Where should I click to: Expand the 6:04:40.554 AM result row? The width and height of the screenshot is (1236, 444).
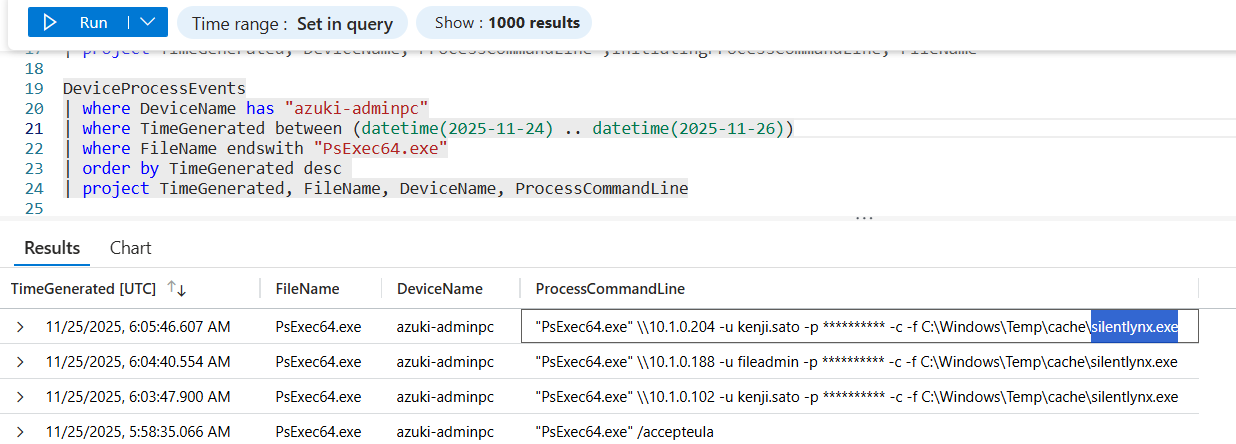[x=20, y=361]
